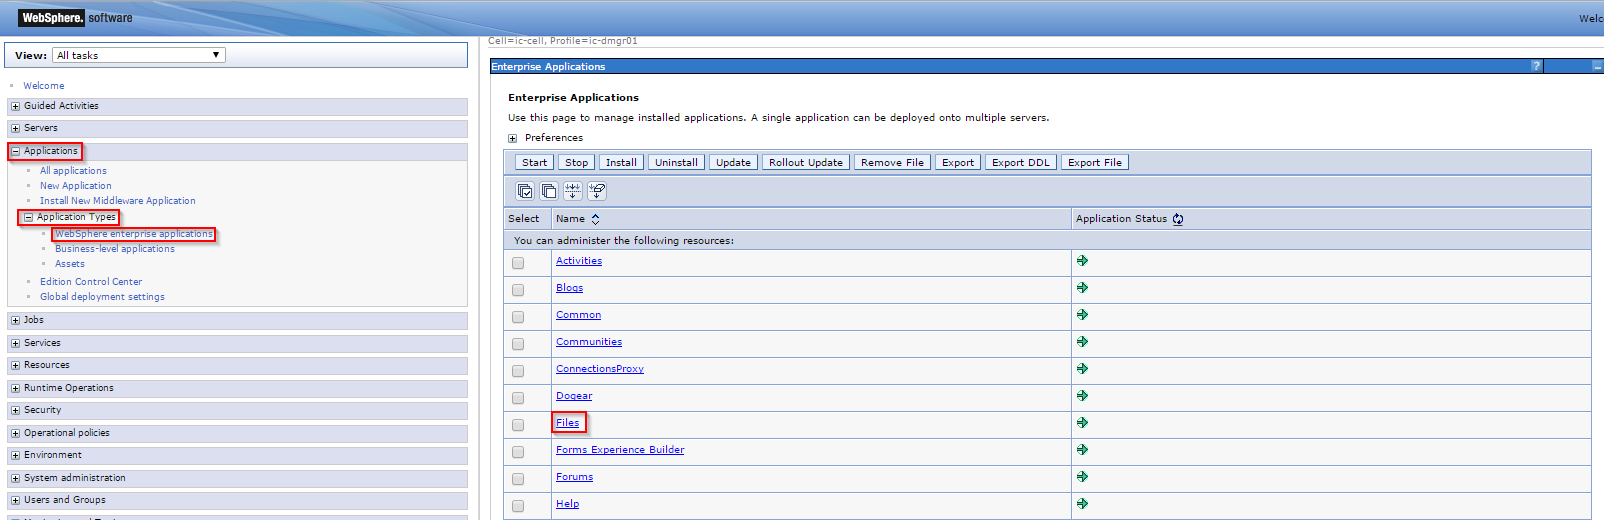Click the Remove File button
This screenshot has height=520, width=1604.
[893, 162]
